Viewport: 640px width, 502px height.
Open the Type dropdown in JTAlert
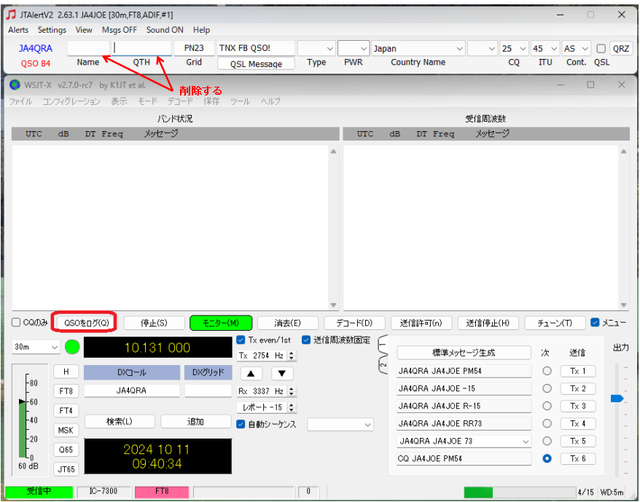(316, 49)
